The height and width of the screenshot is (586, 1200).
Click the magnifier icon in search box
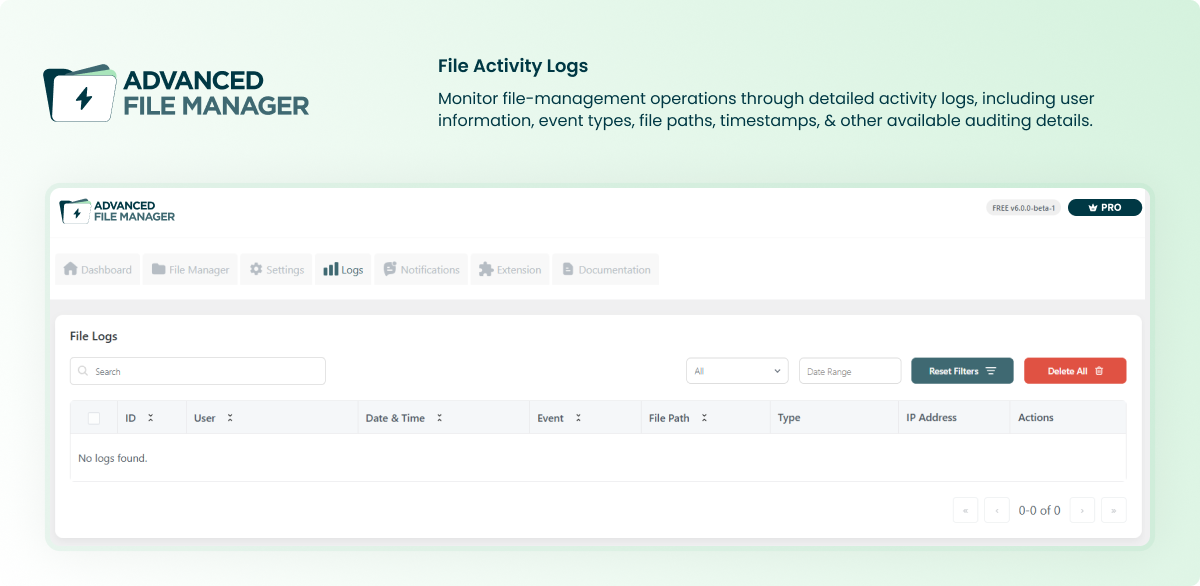click(x=84, y=371)
